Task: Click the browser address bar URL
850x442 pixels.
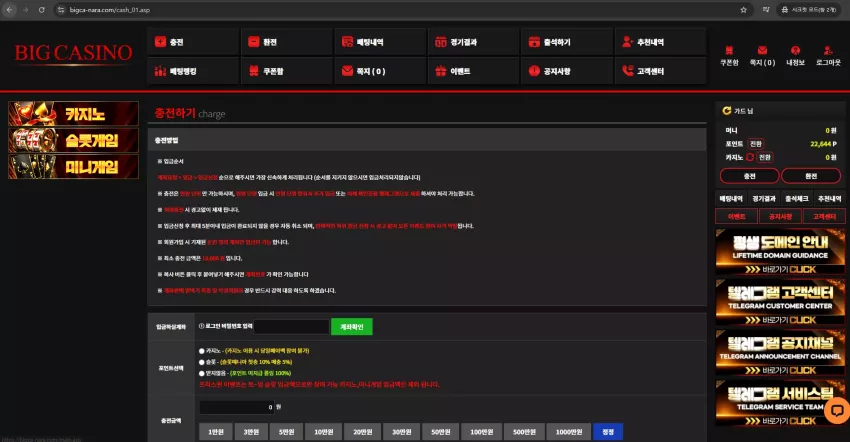Action: [110, 10]
